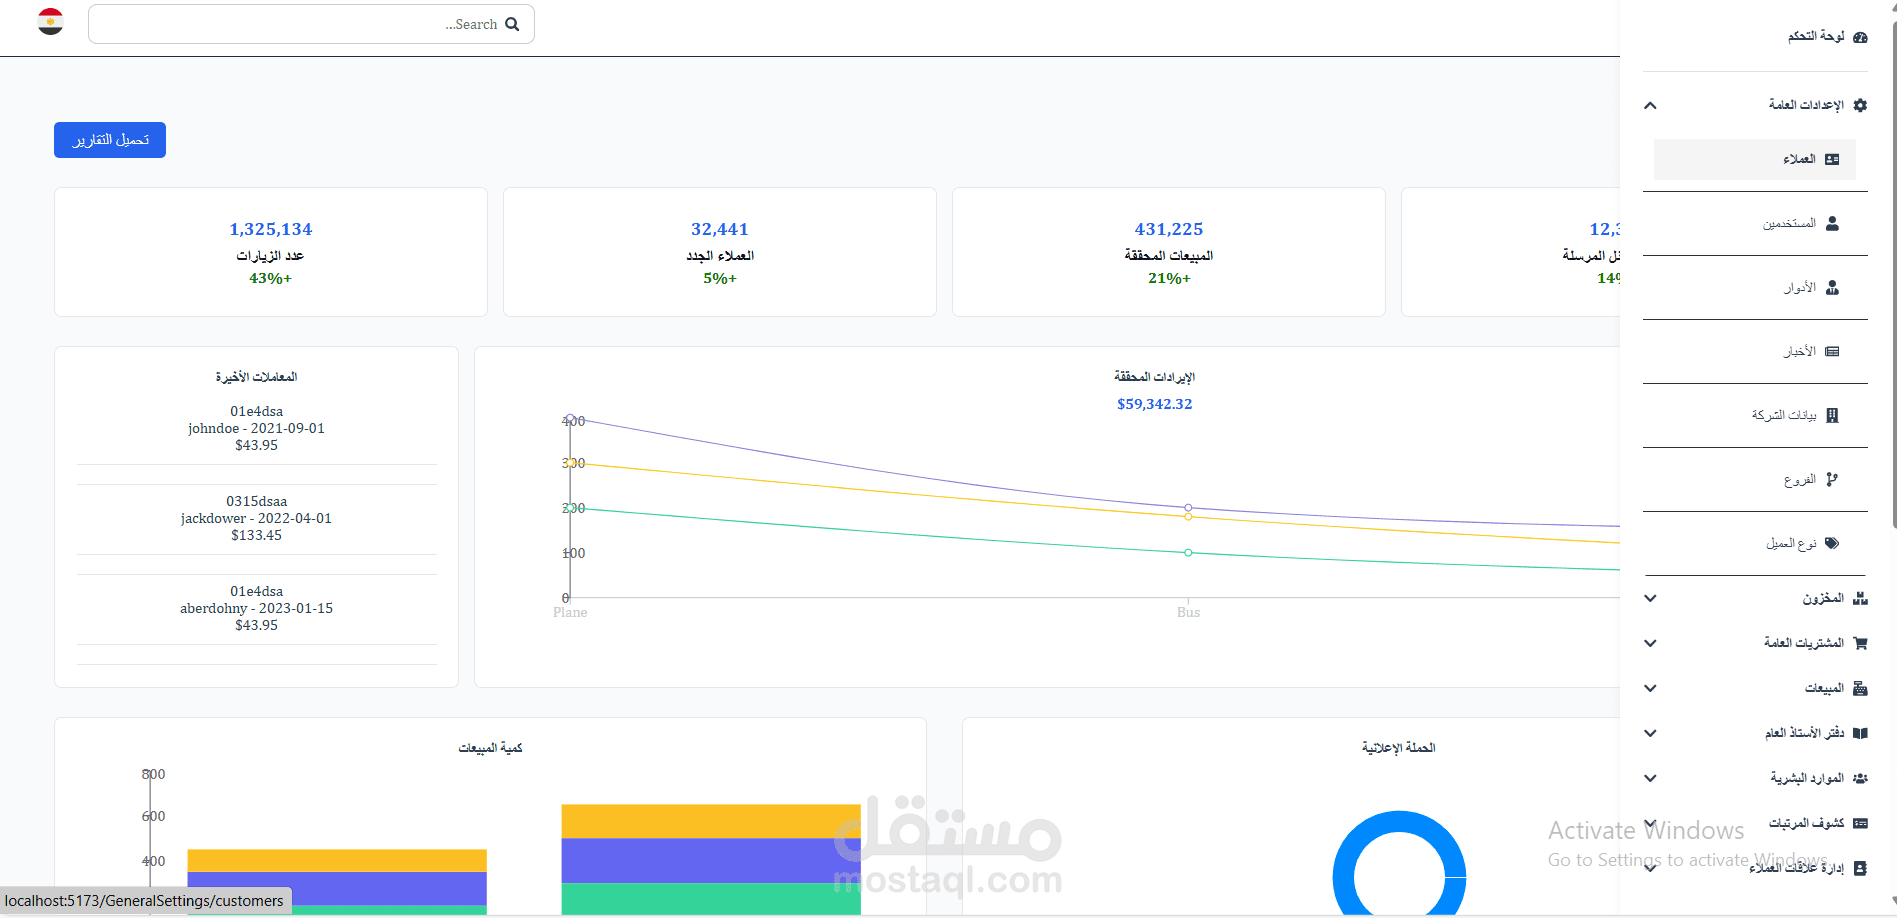
Task: Expand the المبيعات sales section
Action: point(1650,688)
